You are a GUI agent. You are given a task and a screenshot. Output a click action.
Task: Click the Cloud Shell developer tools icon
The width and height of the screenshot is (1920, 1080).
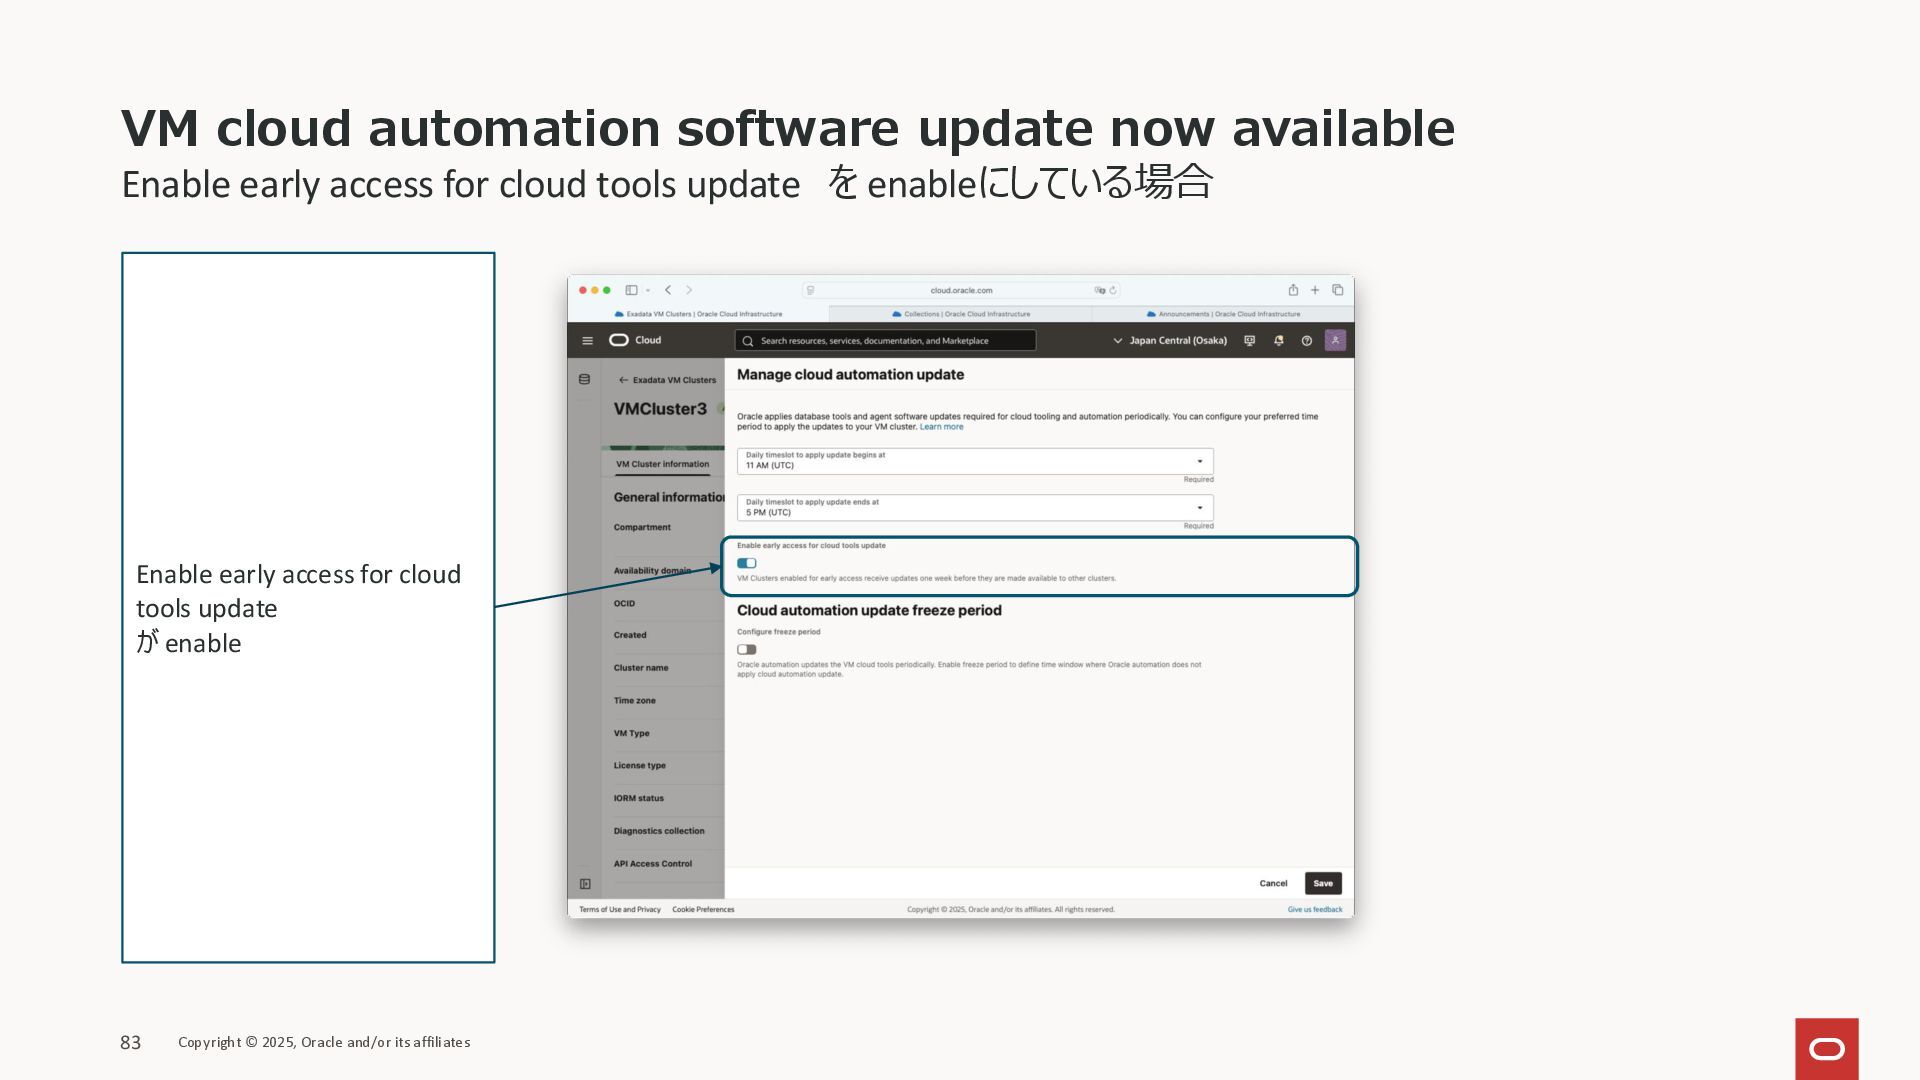coord(1249,341)
